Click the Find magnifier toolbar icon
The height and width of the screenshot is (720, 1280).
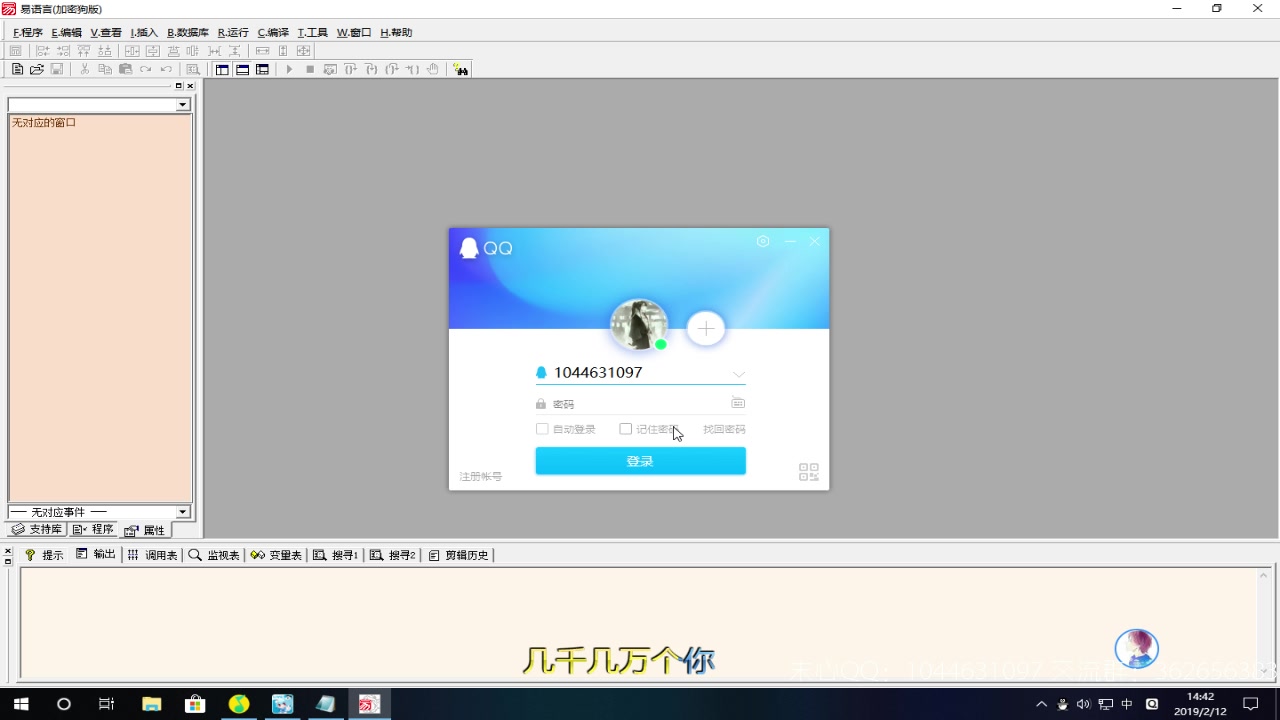[193, 69]
